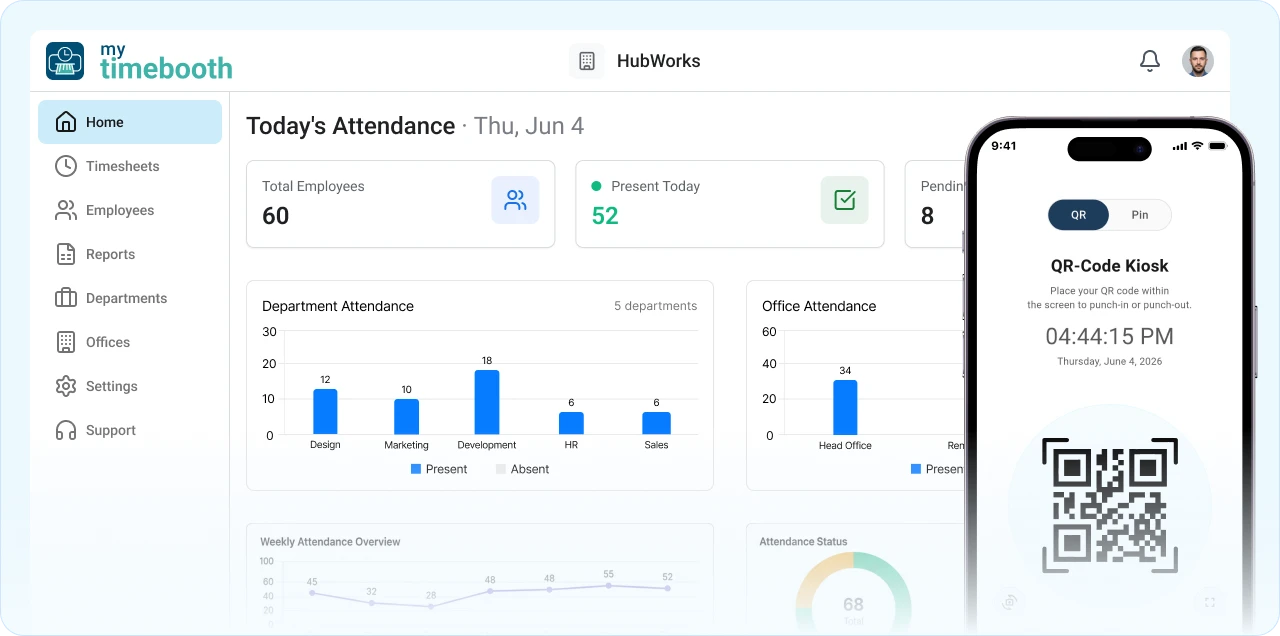Click the HubWorks building icon
Image resolution: width=1280 pixels, height=636 pixels.
point(587,61)
